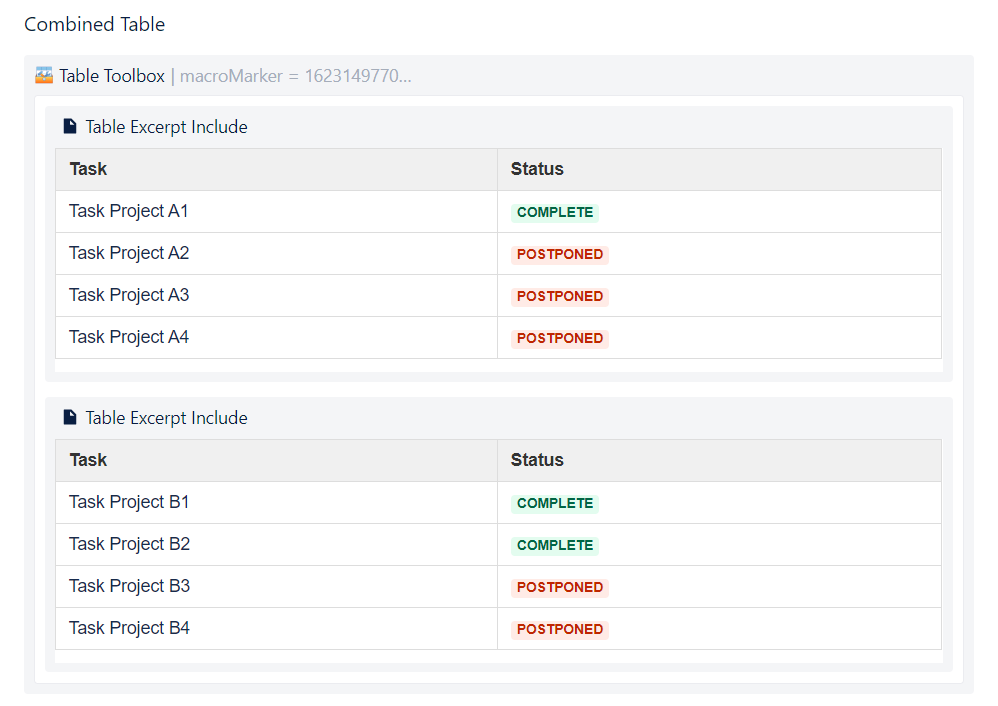Click the POSTPONED status badge for A2

click(x=560, y=255)
